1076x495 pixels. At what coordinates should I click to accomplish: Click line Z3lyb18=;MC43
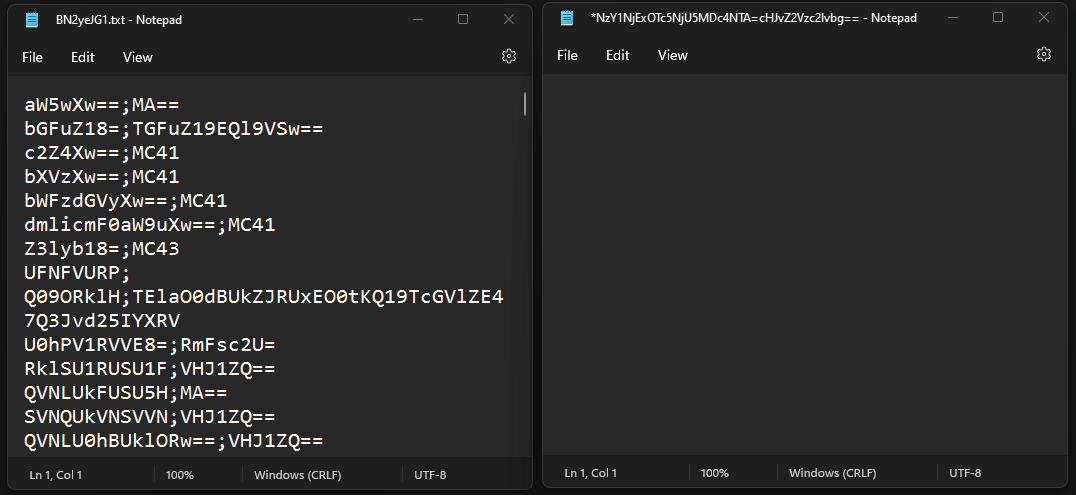pos(102,249)
